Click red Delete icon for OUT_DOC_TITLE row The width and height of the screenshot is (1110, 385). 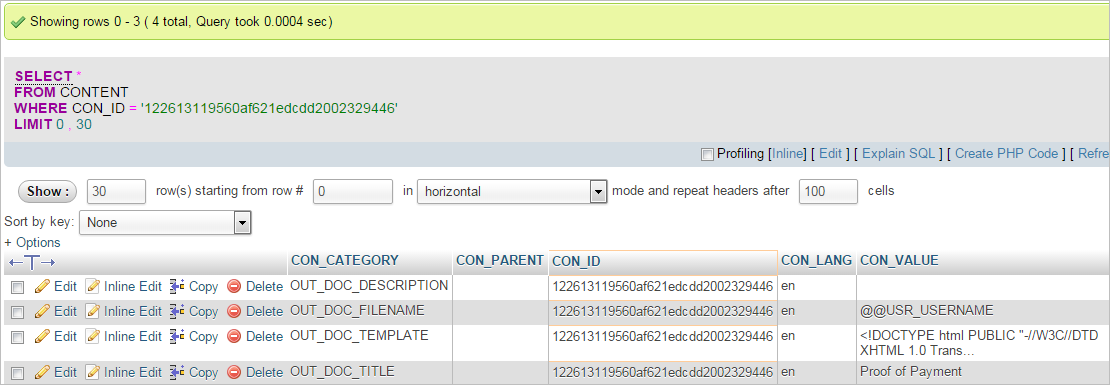[x=234, y=373]
